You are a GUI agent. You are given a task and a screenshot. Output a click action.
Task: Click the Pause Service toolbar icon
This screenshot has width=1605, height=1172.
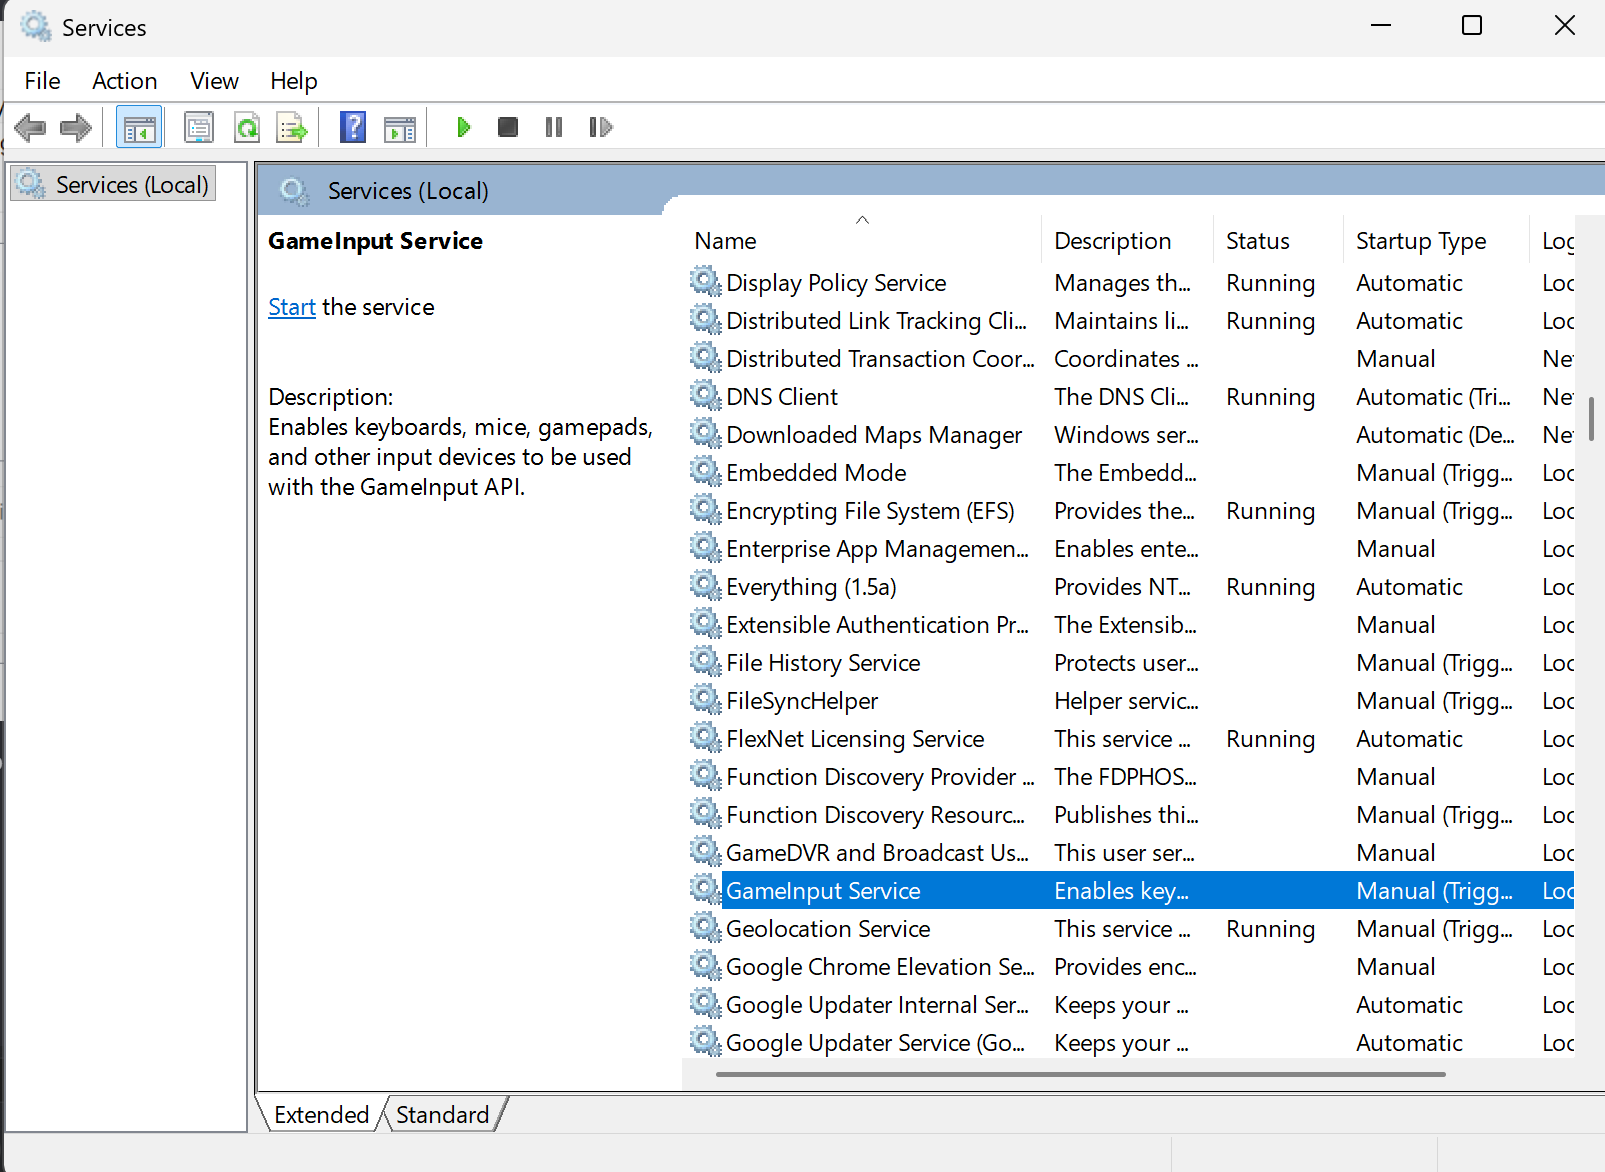pyautogui.click(x=554, y=127)
